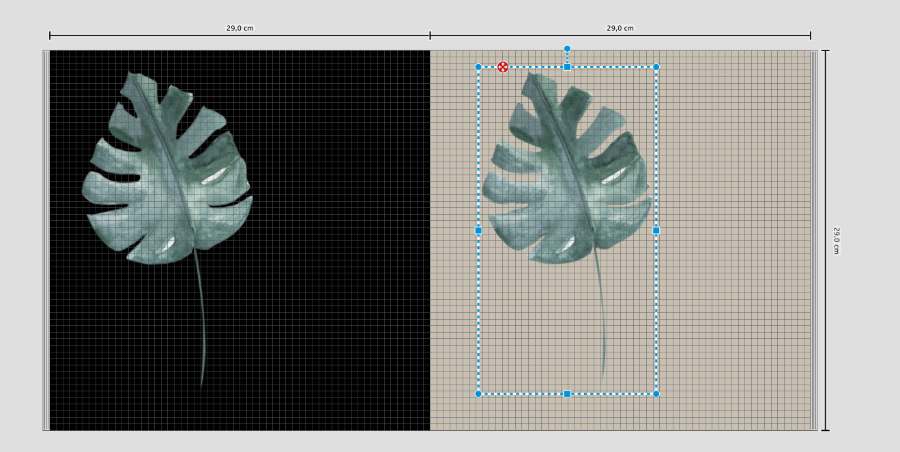Click the right page 29,0 cm width label
Screen dimensions: 900x452
tap(620, 28)
